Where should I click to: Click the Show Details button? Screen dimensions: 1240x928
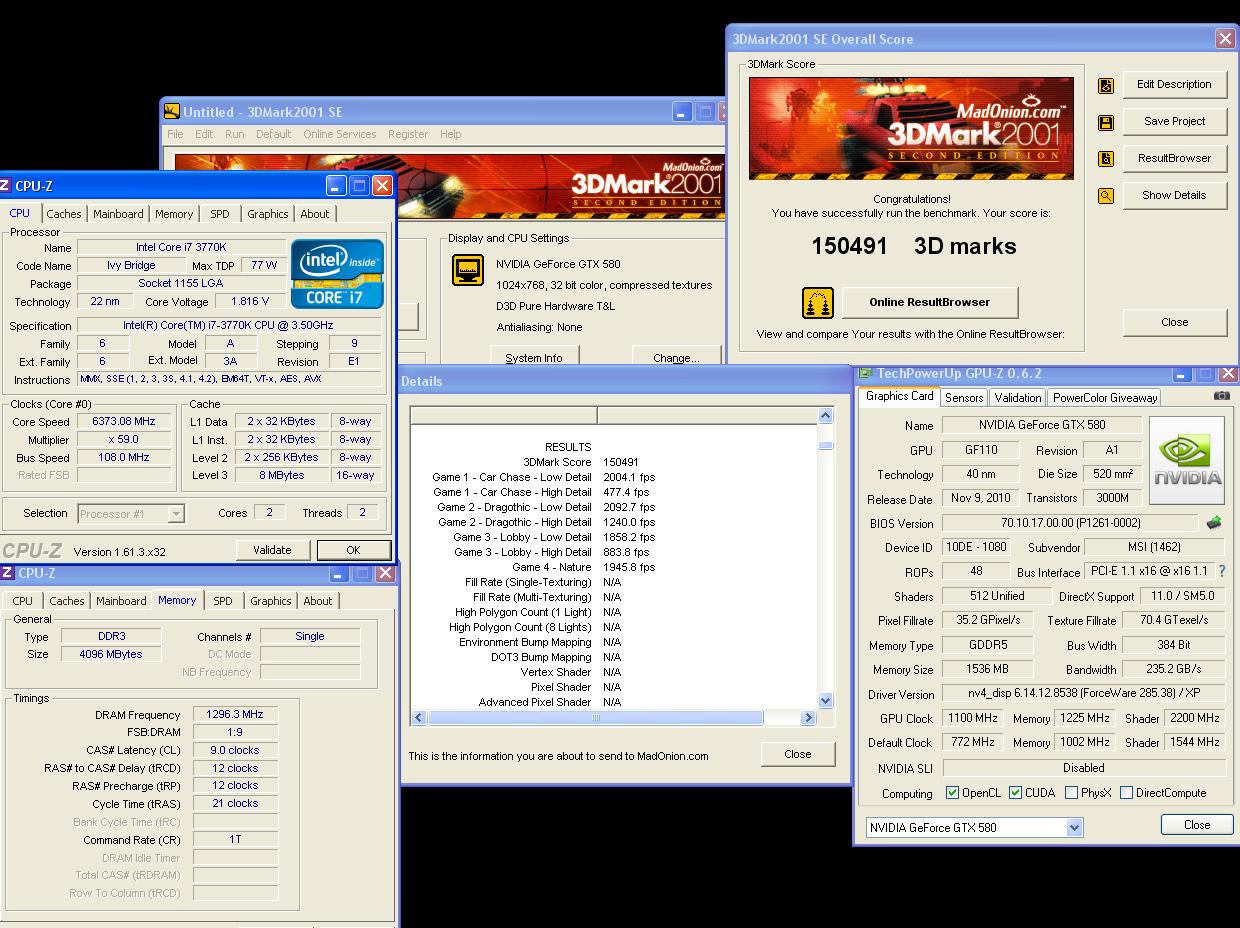click(1174, 195)
